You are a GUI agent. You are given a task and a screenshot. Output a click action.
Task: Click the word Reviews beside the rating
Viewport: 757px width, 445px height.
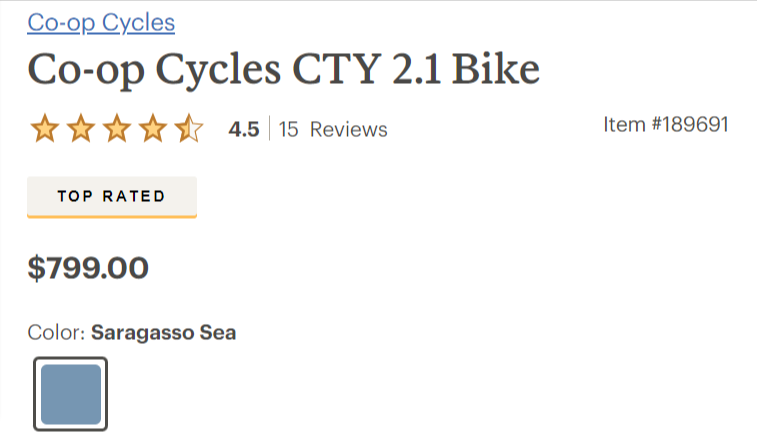point(348,130)
